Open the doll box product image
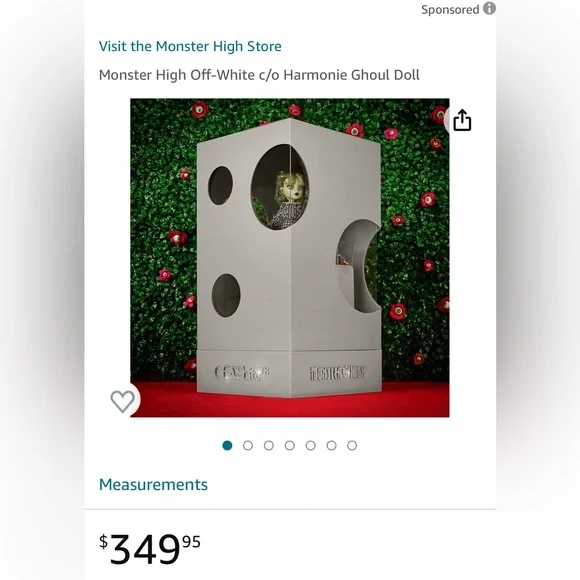 290,257
